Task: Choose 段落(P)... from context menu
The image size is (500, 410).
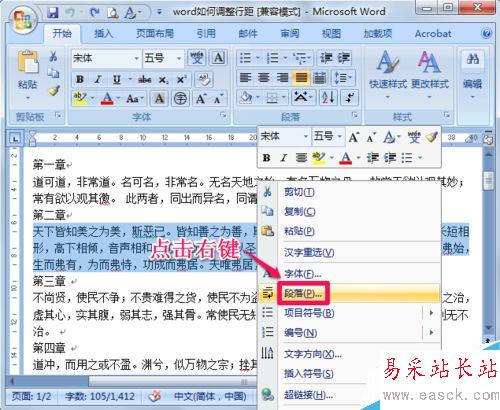Action: pyautogui.click(x=349, y=293)
